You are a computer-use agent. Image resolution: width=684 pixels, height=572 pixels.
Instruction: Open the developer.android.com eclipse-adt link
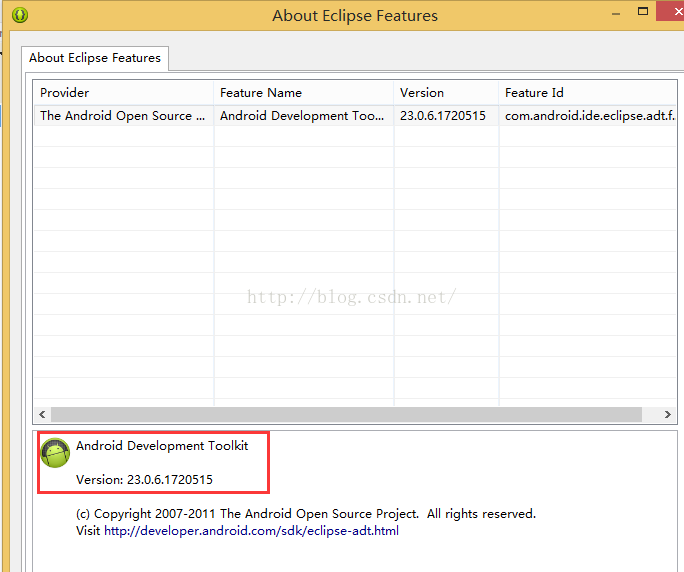(251, 531)
